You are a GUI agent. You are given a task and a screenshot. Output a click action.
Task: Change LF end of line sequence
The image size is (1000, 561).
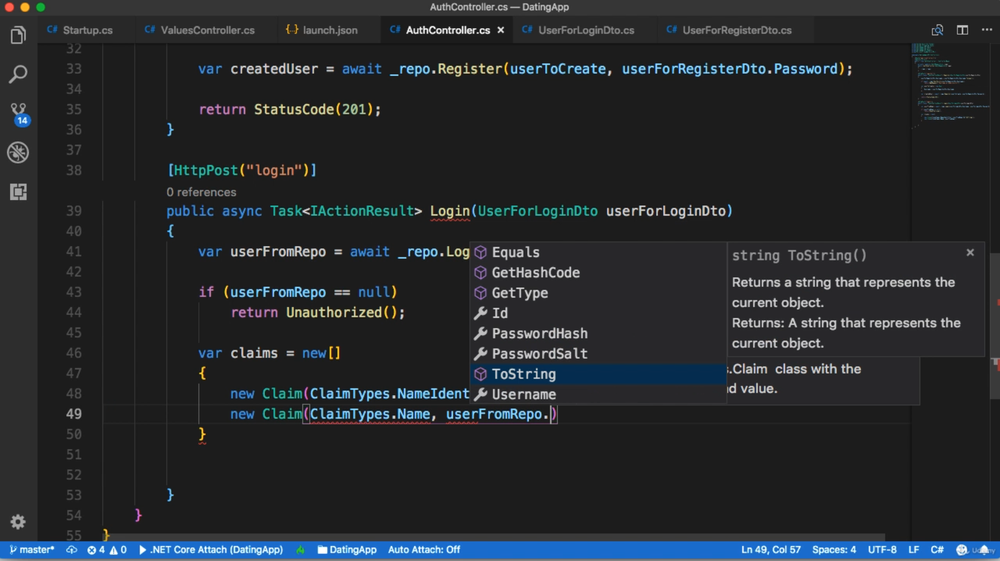pyautogui.click(x=913, y=550)
